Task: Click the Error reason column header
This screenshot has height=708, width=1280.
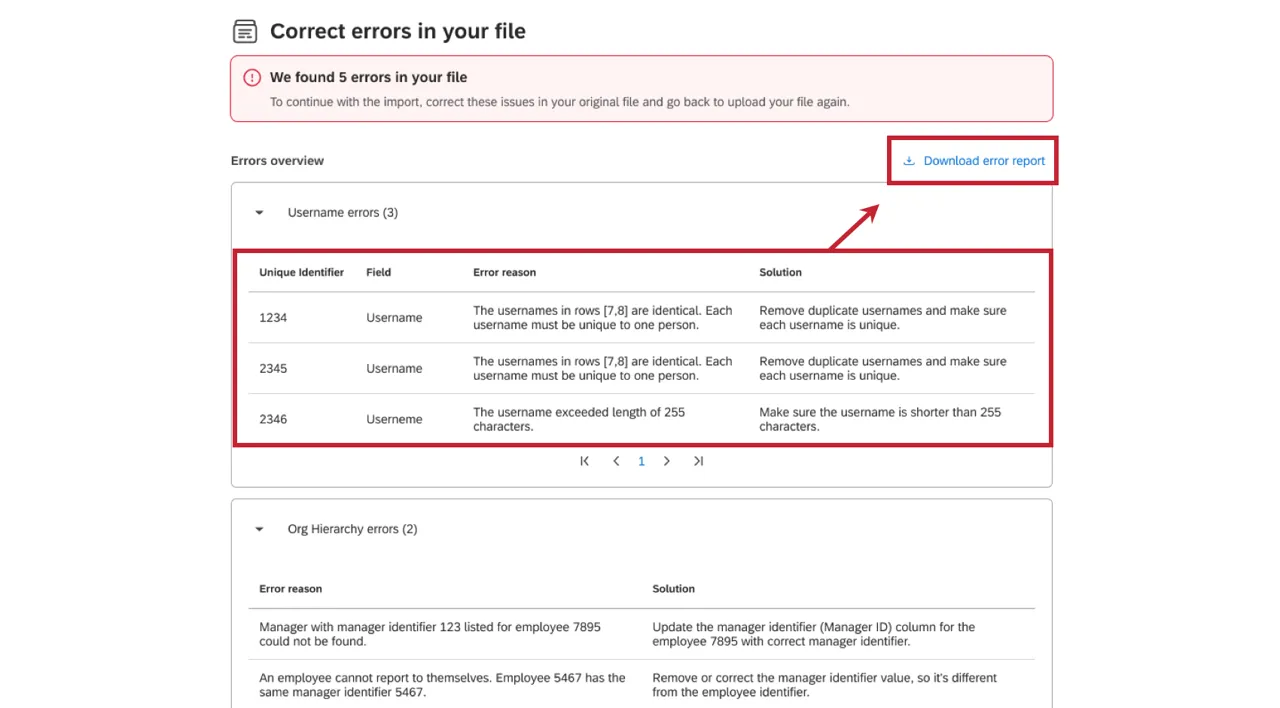Action: point(504,272)
